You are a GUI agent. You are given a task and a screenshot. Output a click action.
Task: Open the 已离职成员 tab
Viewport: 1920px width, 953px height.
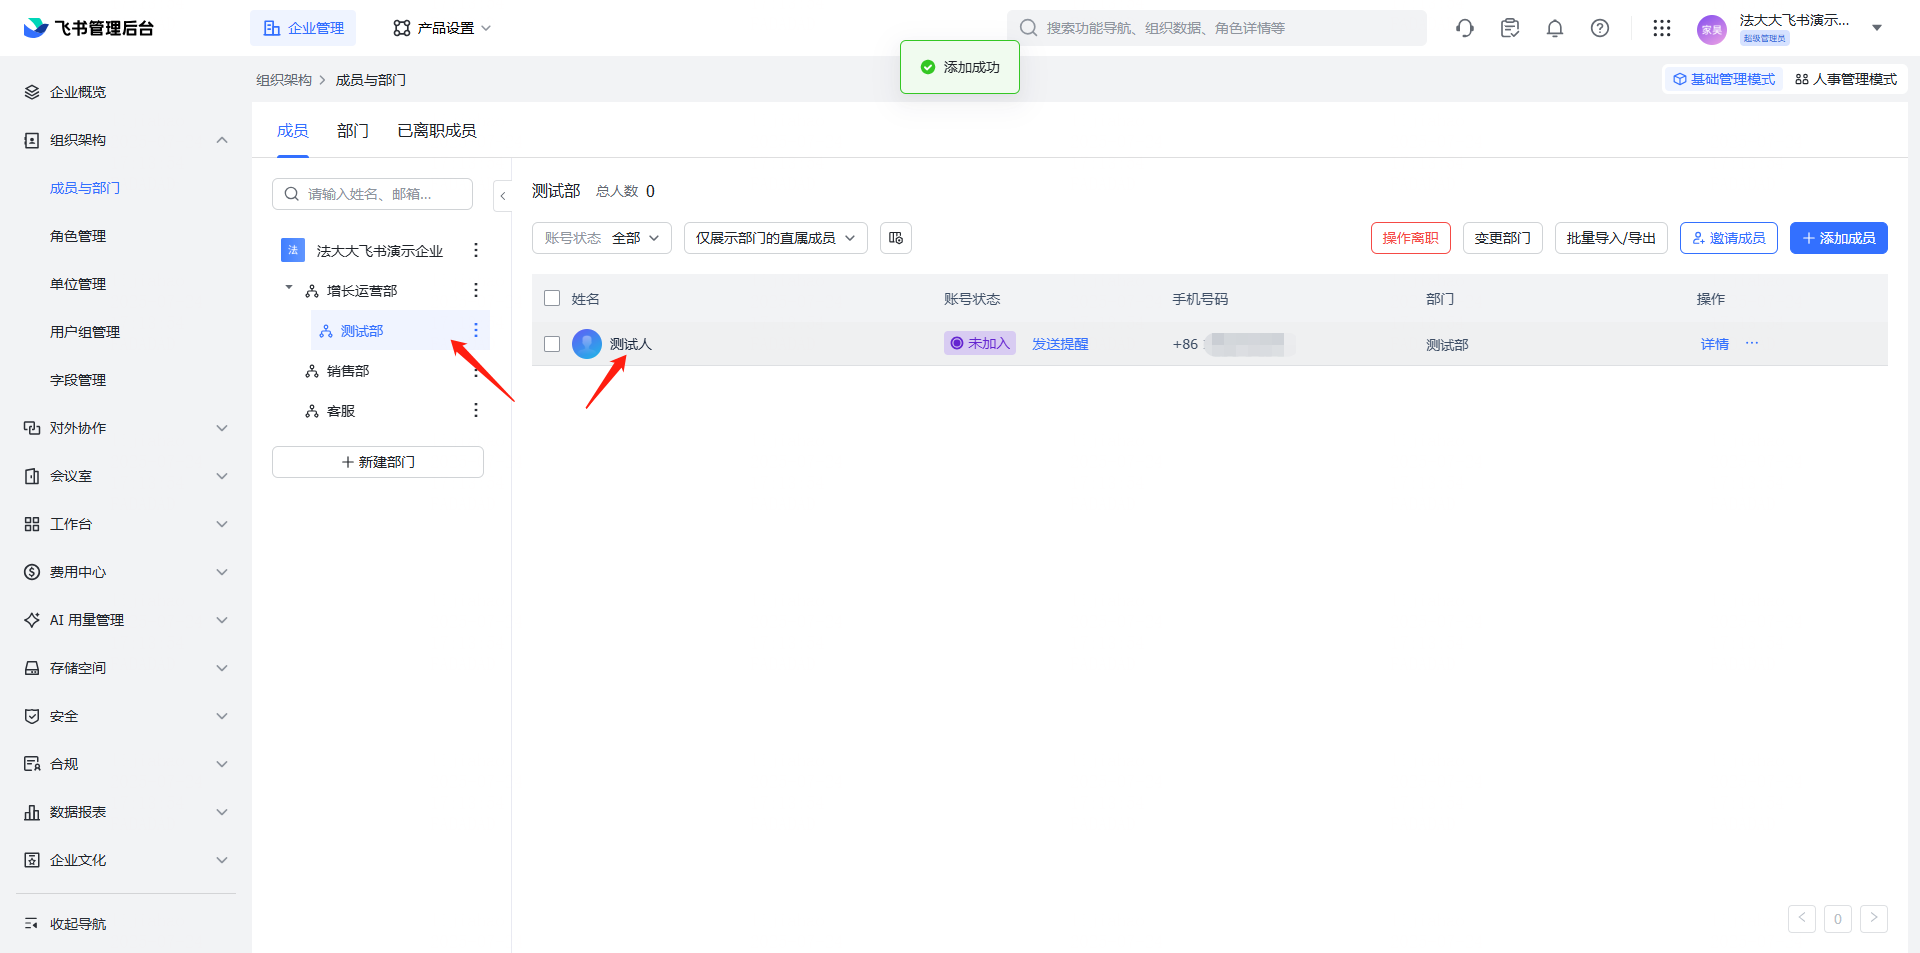click(436, 131)
